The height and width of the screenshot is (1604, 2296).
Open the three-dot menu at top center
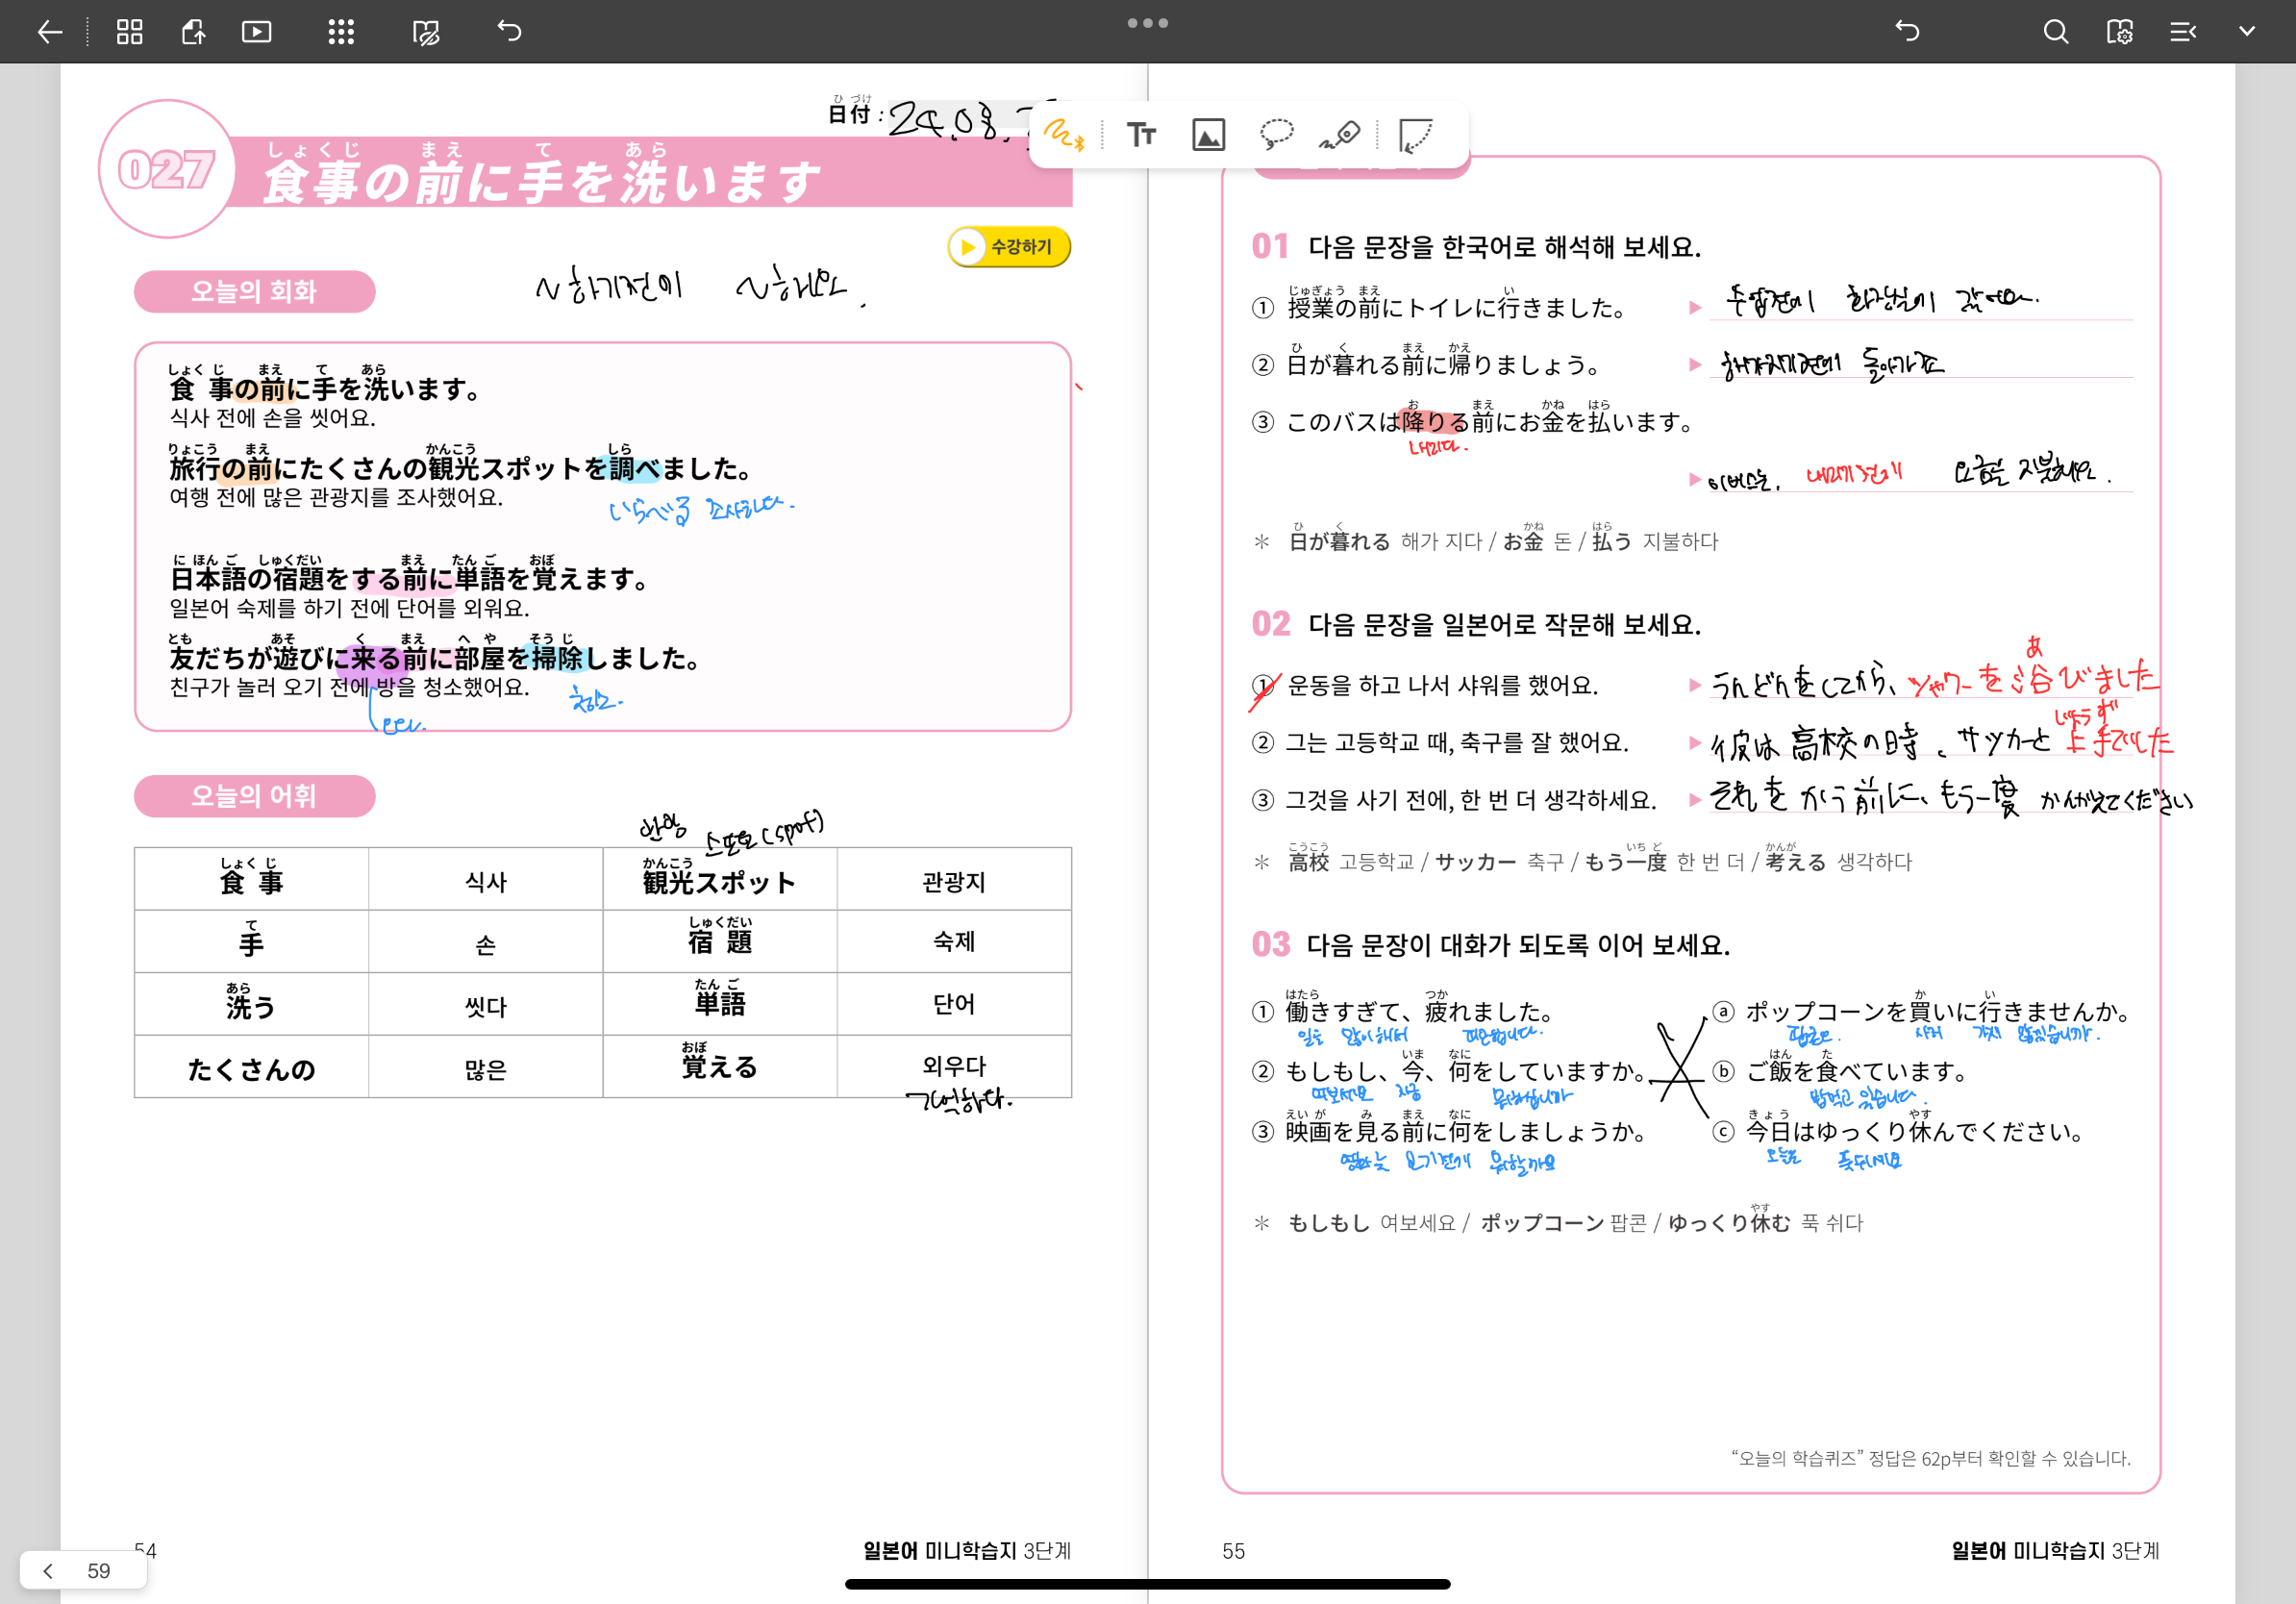pyautogui.click(x=1147, y=23)
